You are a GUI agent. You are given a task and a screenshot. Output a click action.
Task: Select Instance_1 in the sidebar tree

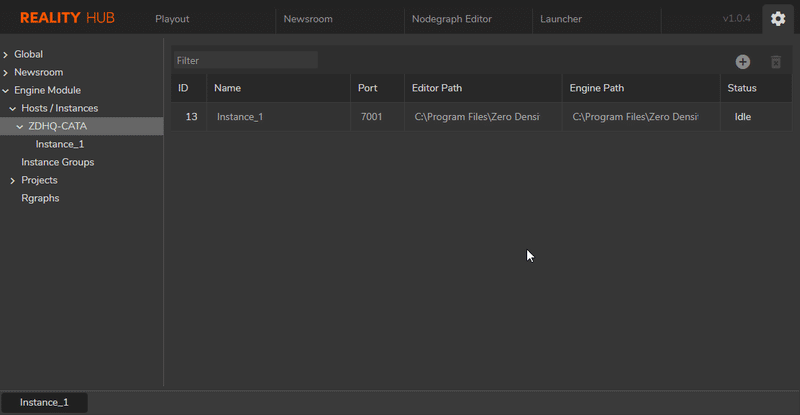tap(60, 144)
